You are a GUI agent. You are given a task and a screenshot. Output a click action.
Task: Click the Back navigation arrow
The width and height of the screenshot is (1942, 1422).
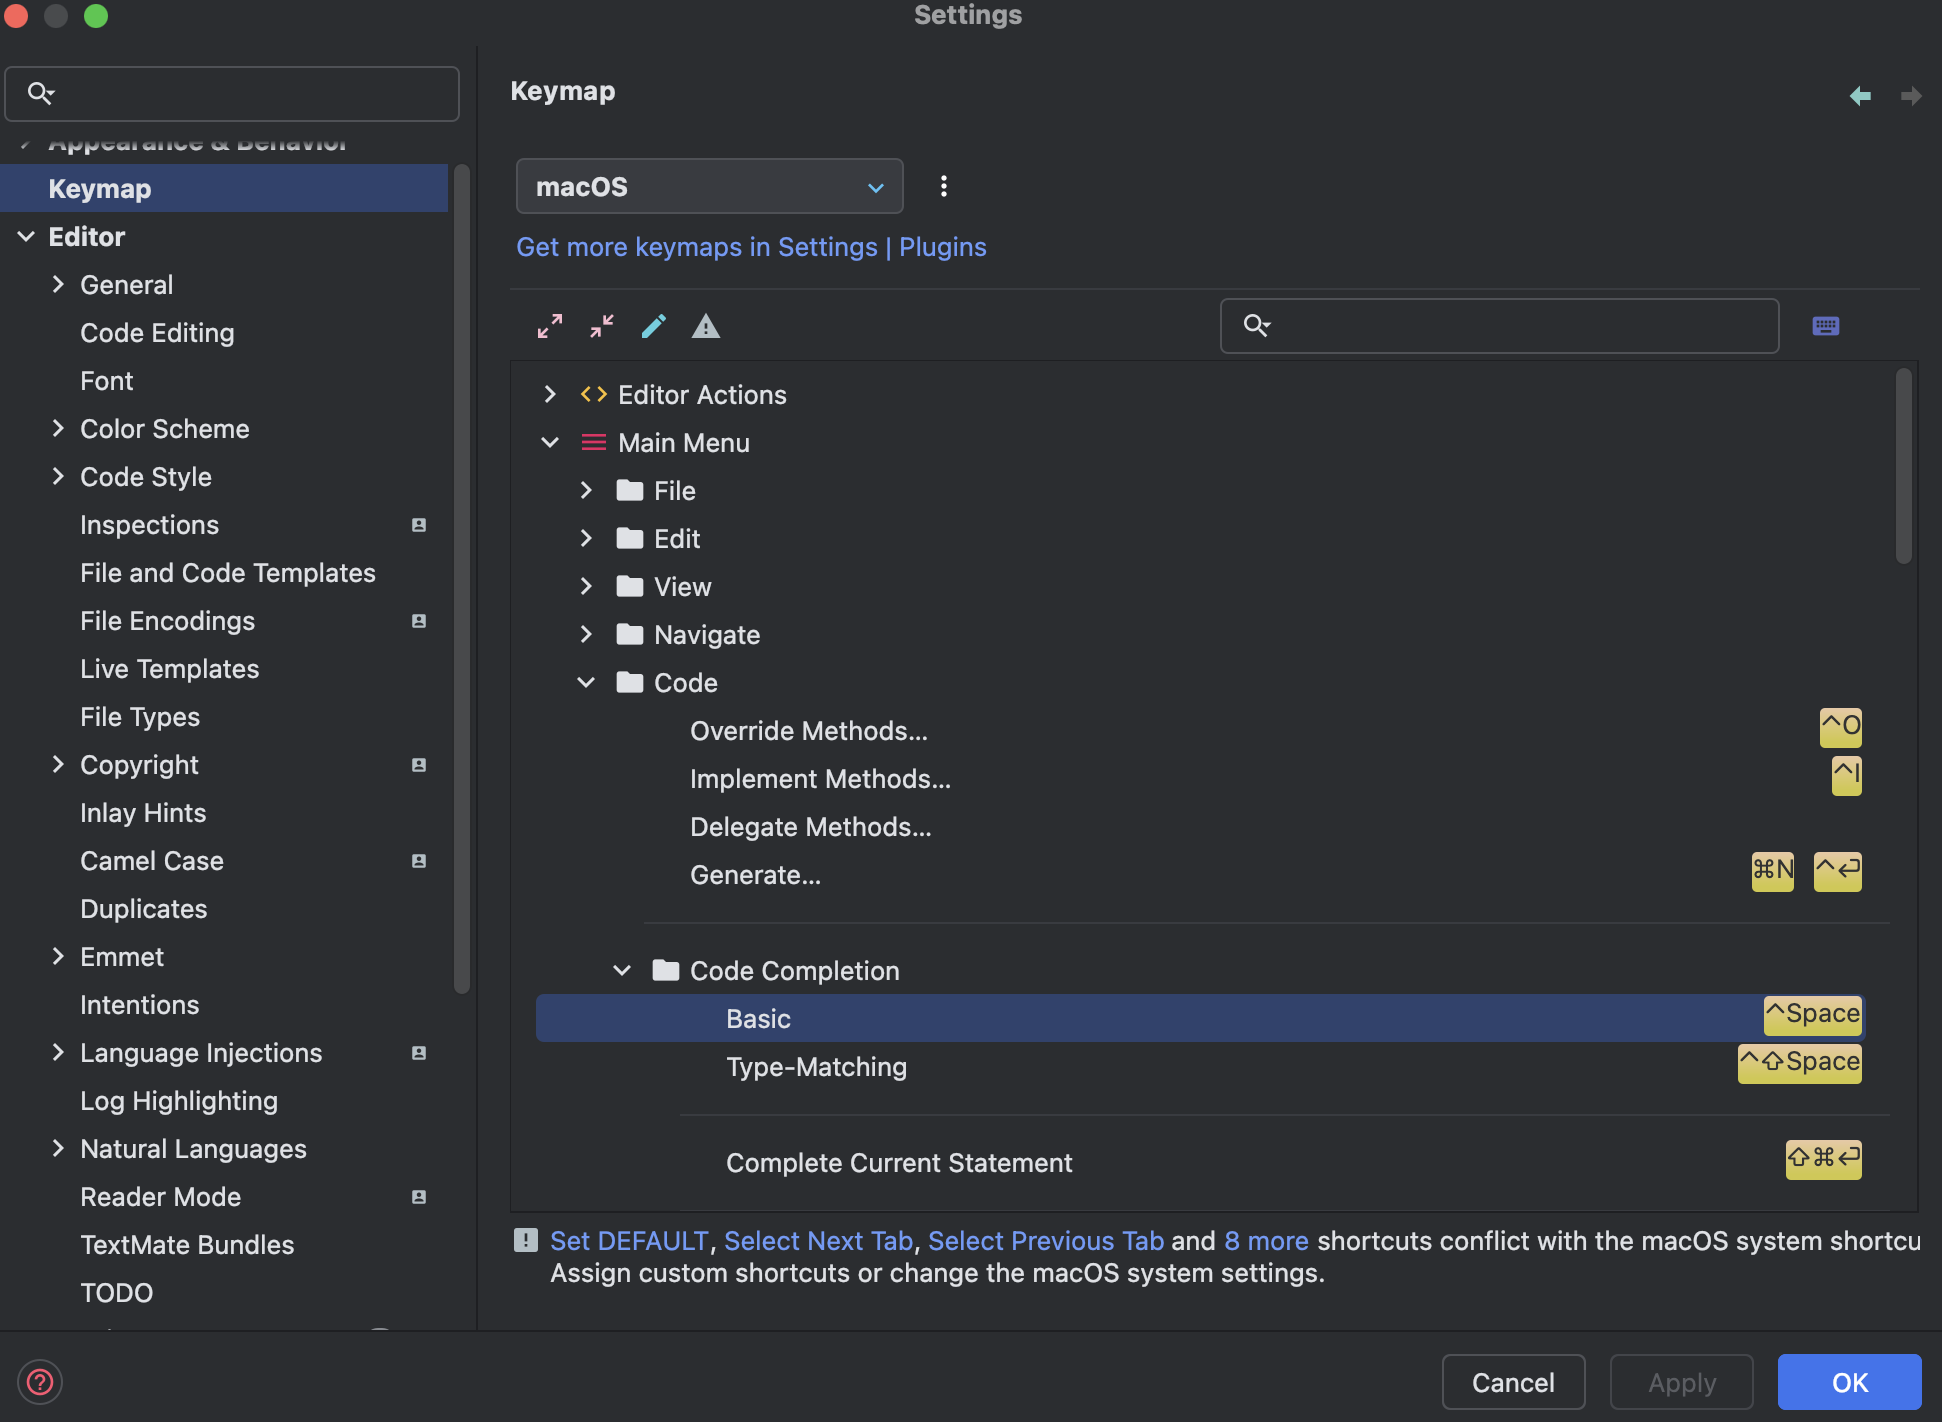1860,96
